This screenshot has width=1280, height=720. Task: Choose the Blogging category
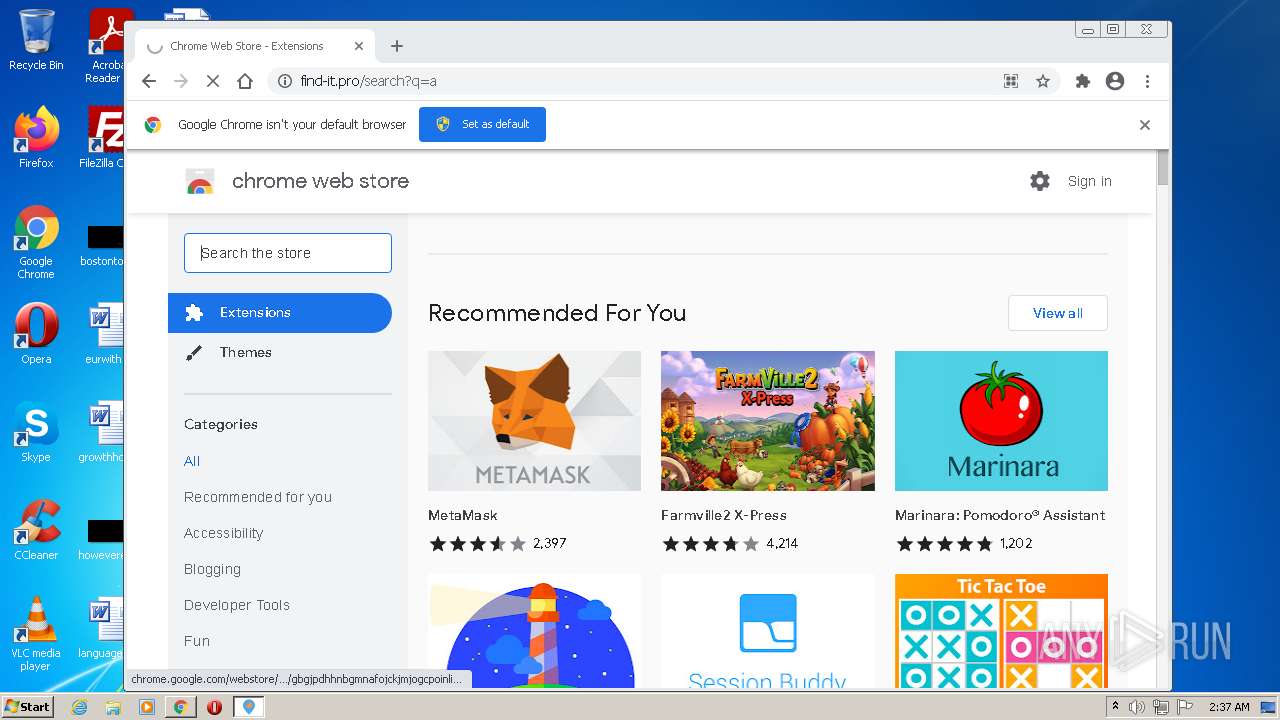pyautogui.click(x=212, y=569)
